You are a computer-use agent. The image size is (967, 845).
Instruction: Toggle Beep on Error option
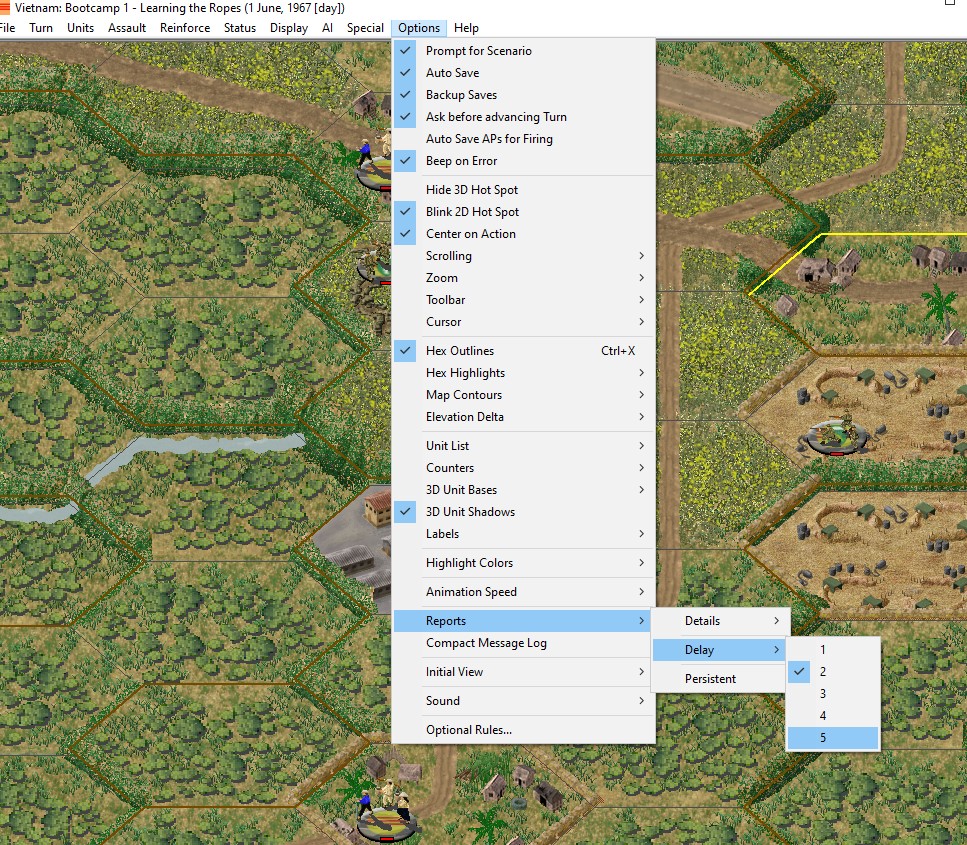tap(523, 161)
